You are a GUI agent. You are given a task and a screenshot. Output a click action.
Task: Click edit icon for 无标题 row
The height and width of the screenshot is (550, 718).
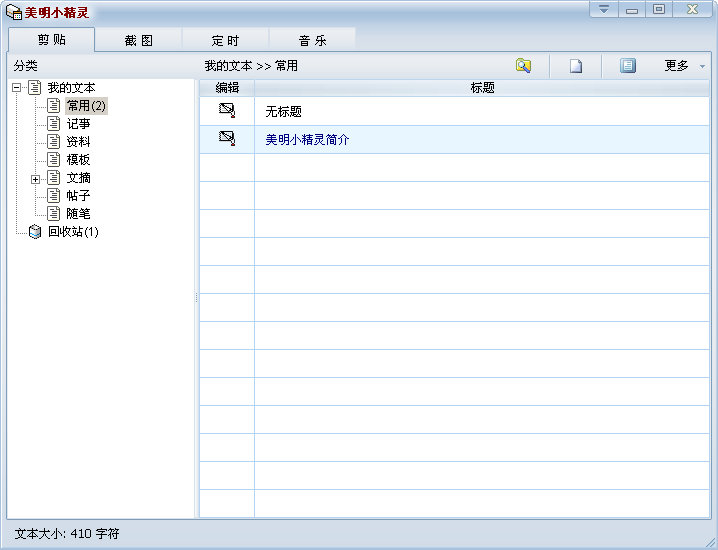pyautogui.click(x=227, y=111)
